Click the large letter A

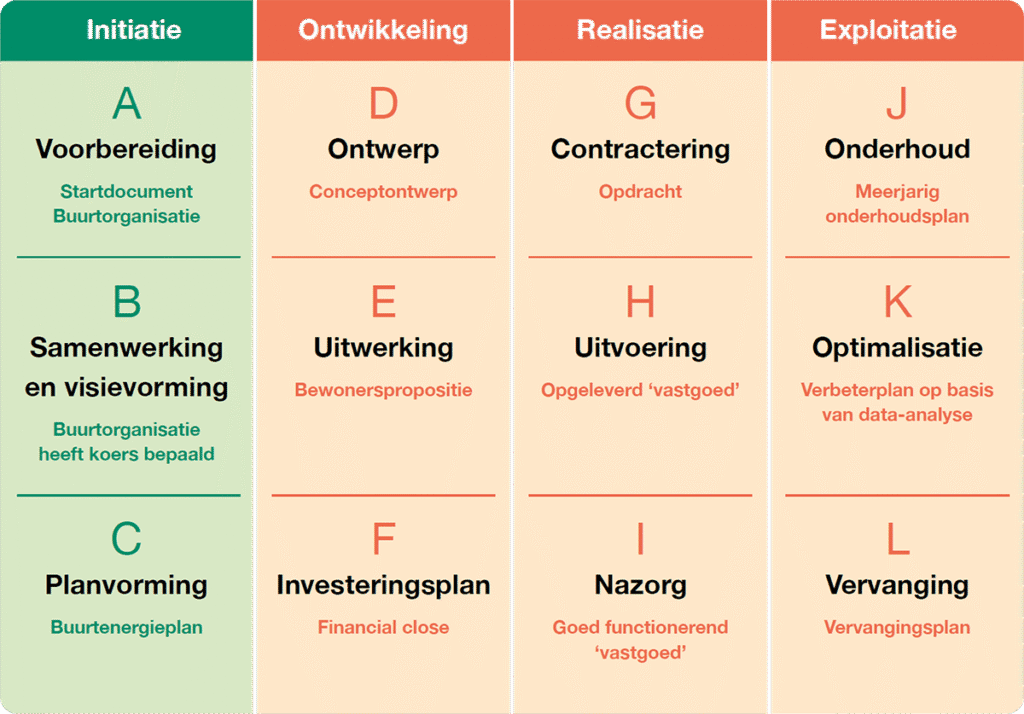click(x=126, y=103)
